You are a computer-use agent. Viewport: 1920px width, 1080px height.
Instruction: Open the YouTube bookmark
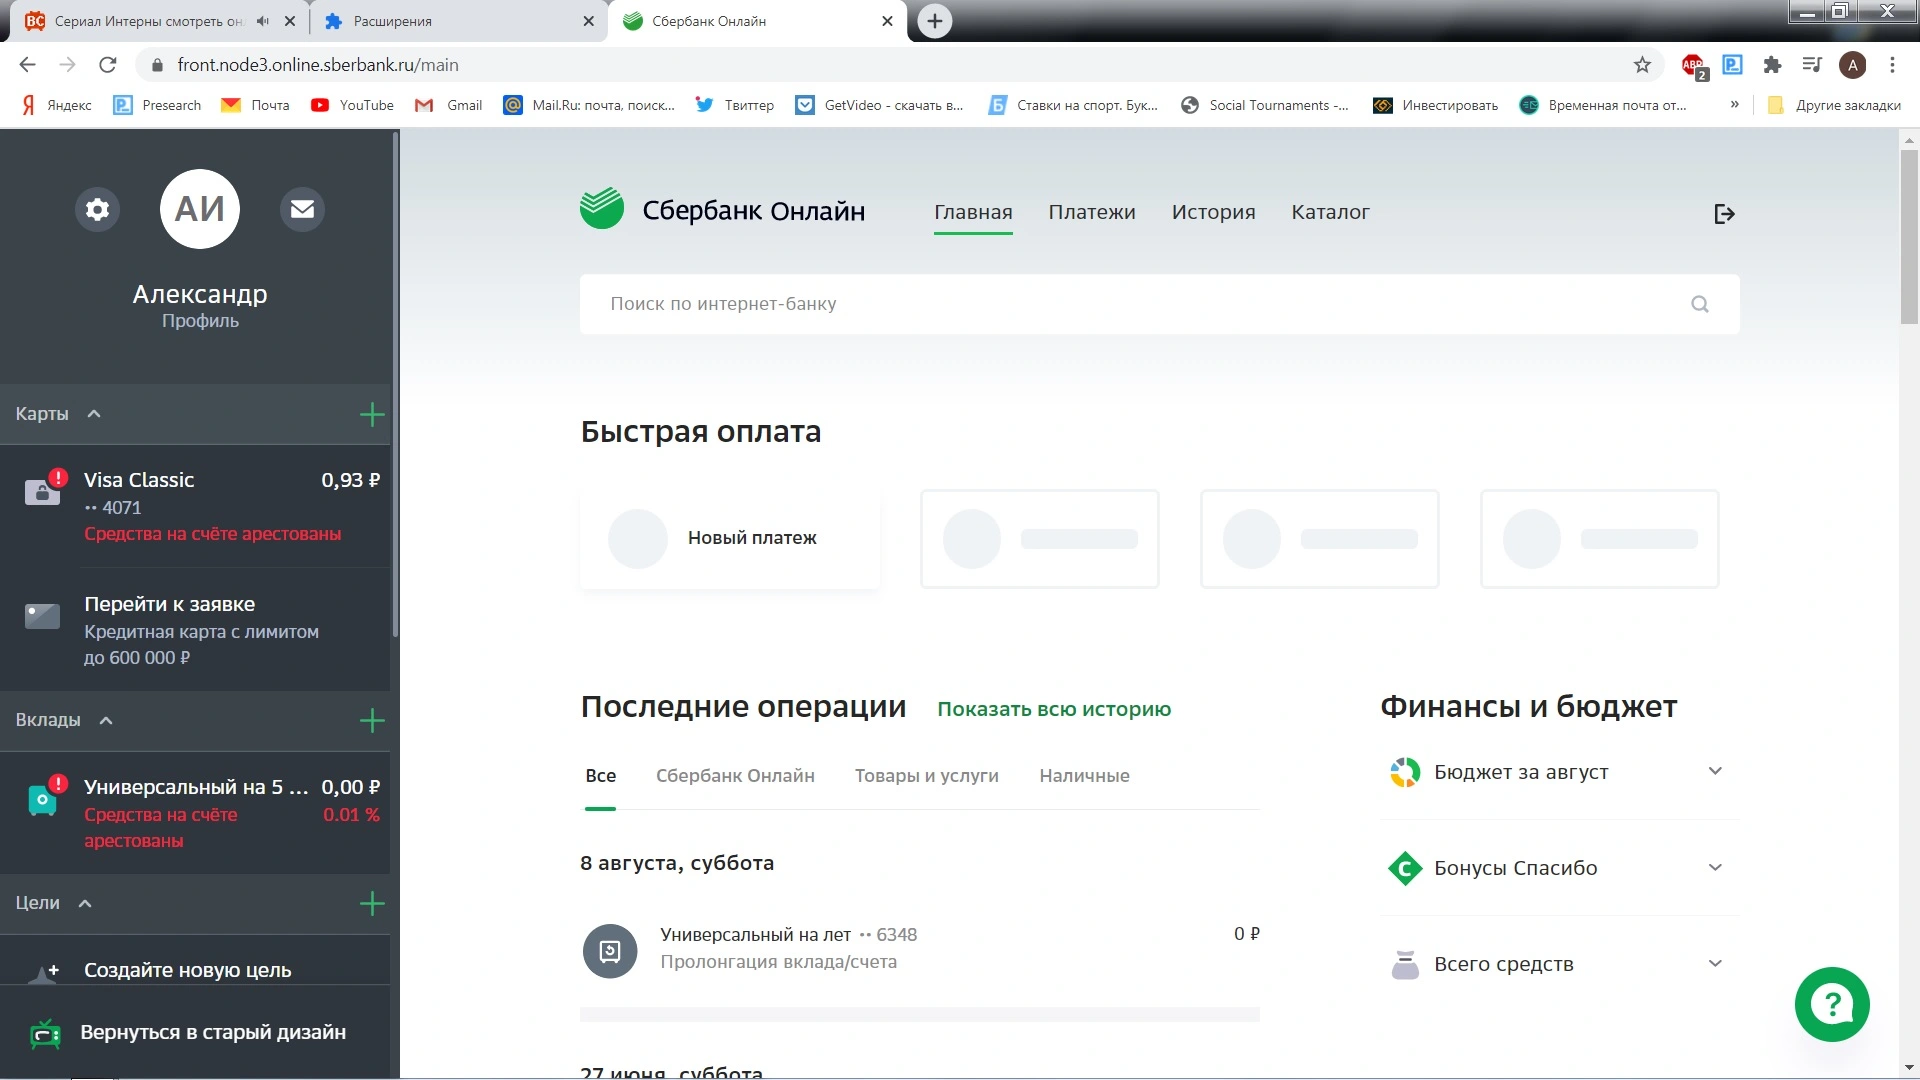[x=352, y=105]
